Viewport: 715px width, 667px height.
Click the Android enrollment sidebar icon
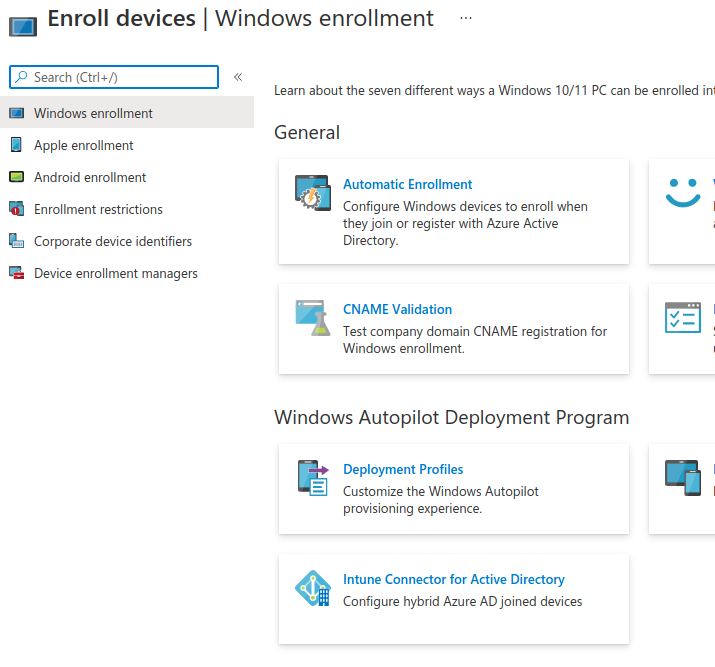click(x=17, y=176)
